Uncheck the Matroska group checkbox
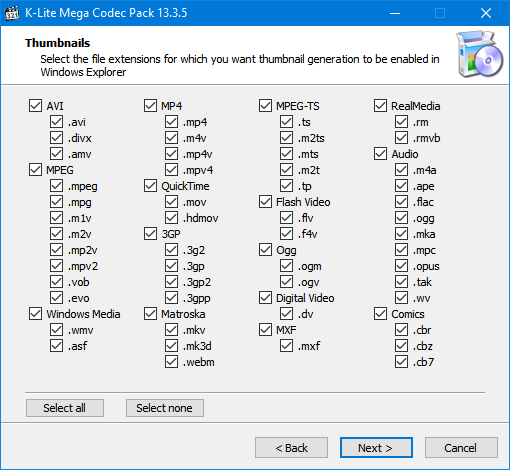Screen dimensions: 510x470 [x=150, y=314]
